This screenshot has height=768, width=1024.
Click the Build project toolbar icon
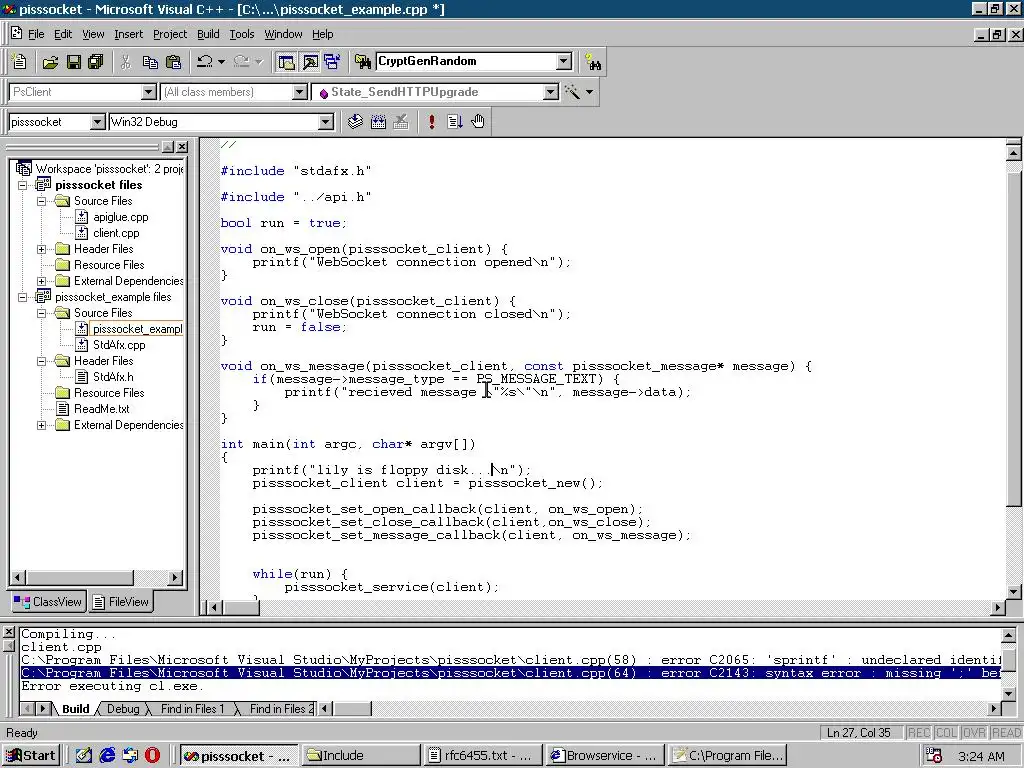[378, 121]
